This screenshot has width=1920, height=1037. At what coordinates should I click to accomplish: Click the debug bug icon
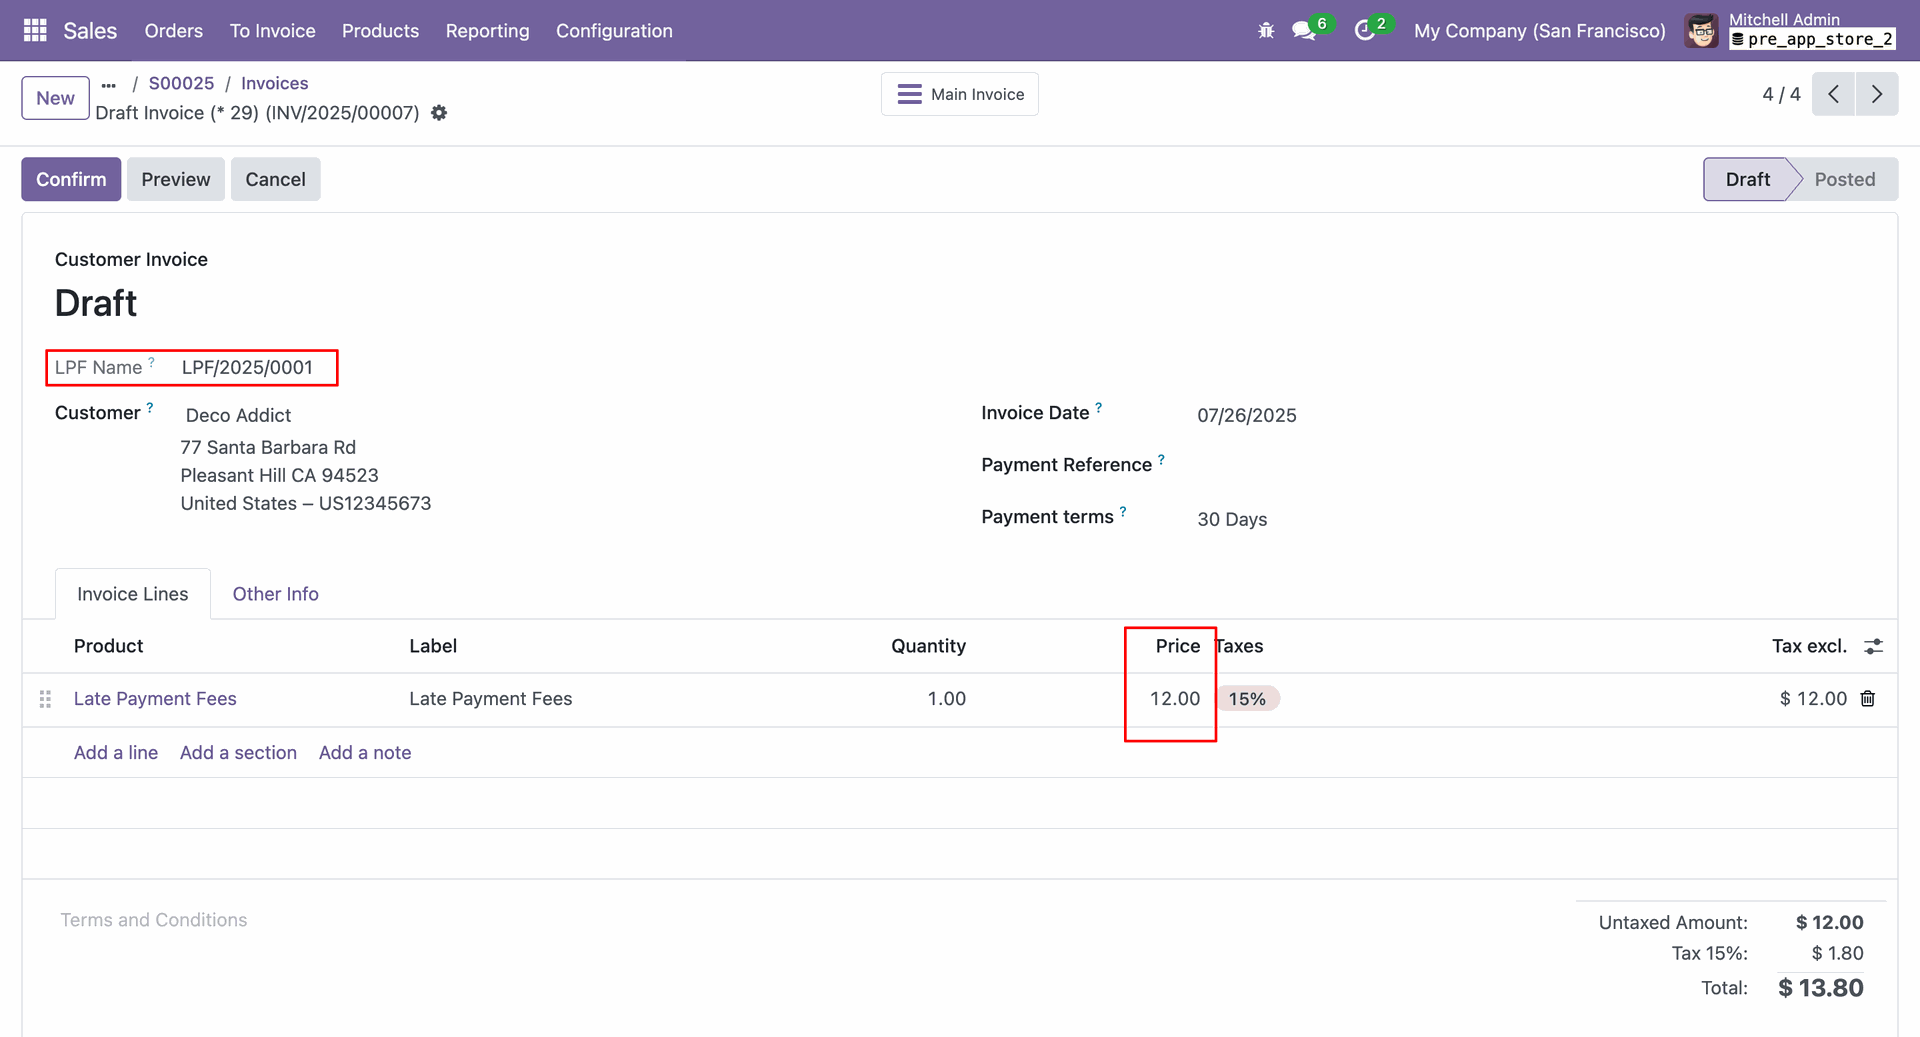(1266, 31)
